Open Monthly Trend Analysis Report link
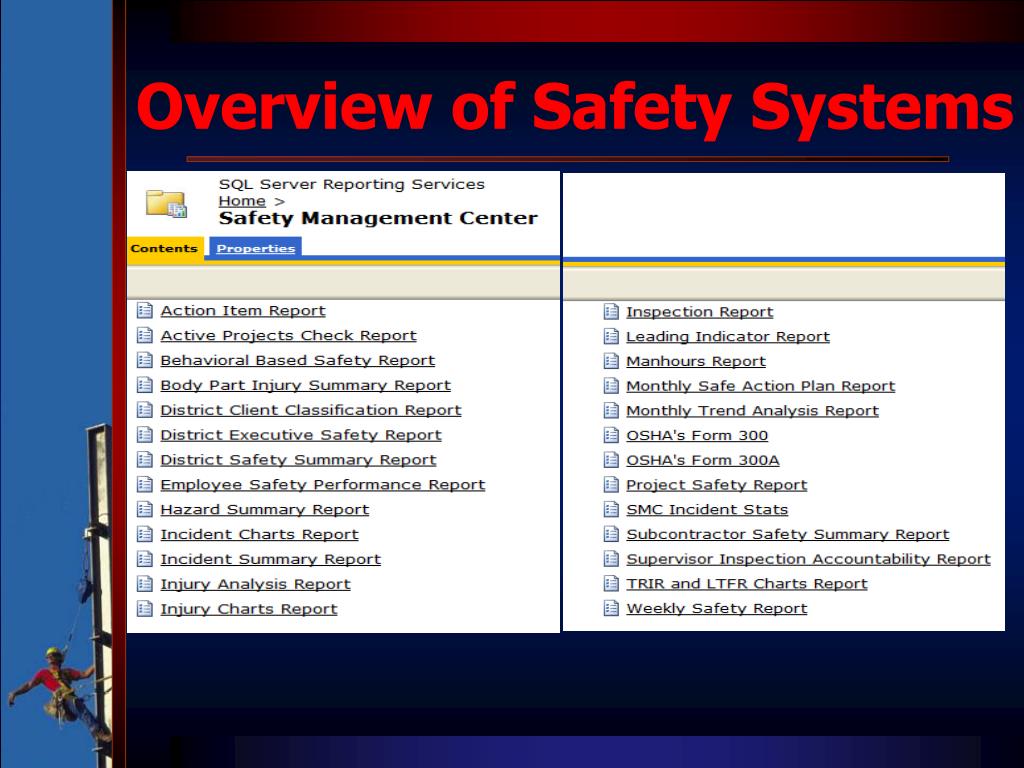 click(752, 411)
